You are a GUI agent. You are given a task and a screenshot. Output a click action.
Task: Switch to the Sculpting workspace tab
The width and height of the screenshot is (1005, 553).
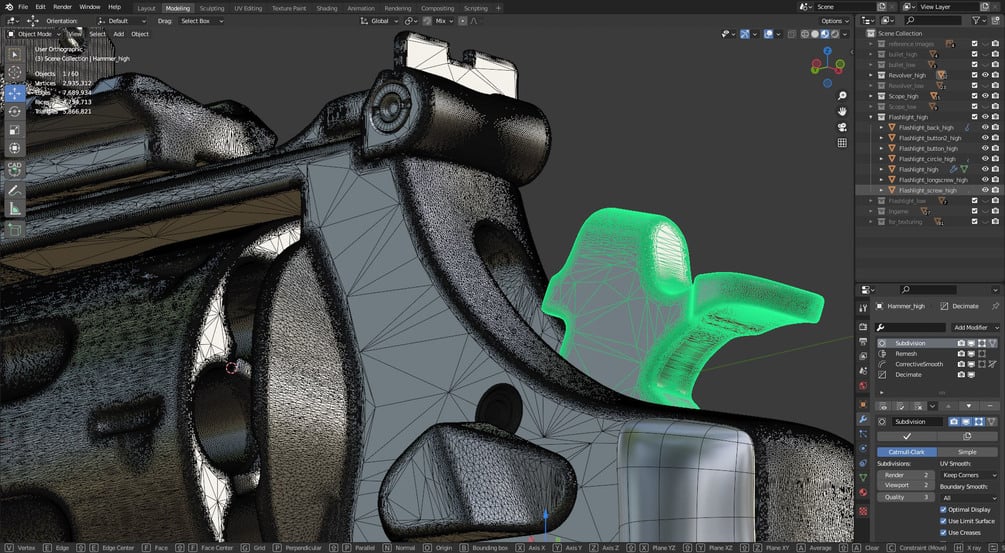pyautogui.click(x=212, y=8)
